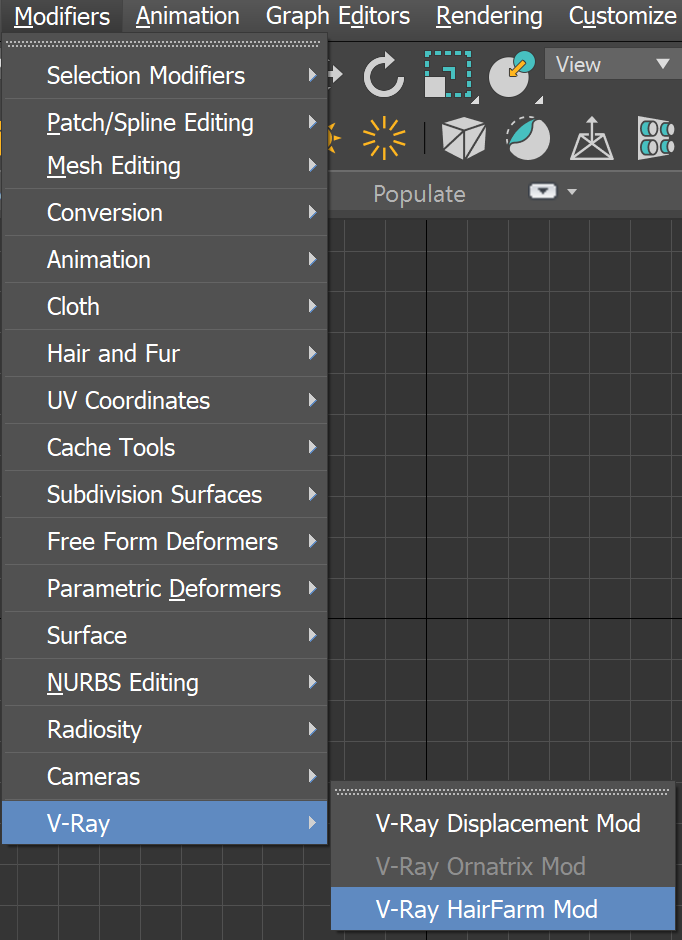The height and width of the screenshot is (940, 682).
Task: Click the teal sphere material icon
Action: [527, 139]
